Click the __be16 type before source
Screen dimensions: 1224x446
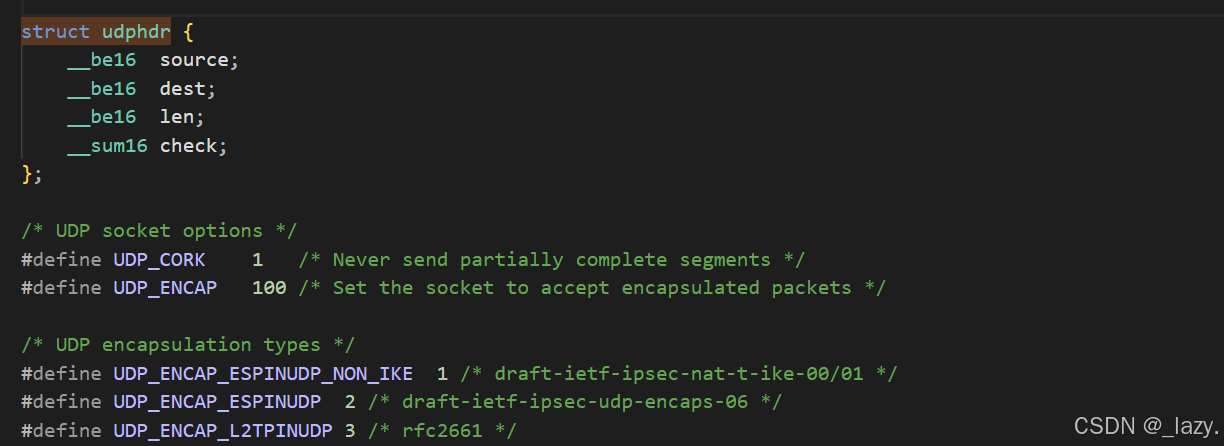click(101, 60)
